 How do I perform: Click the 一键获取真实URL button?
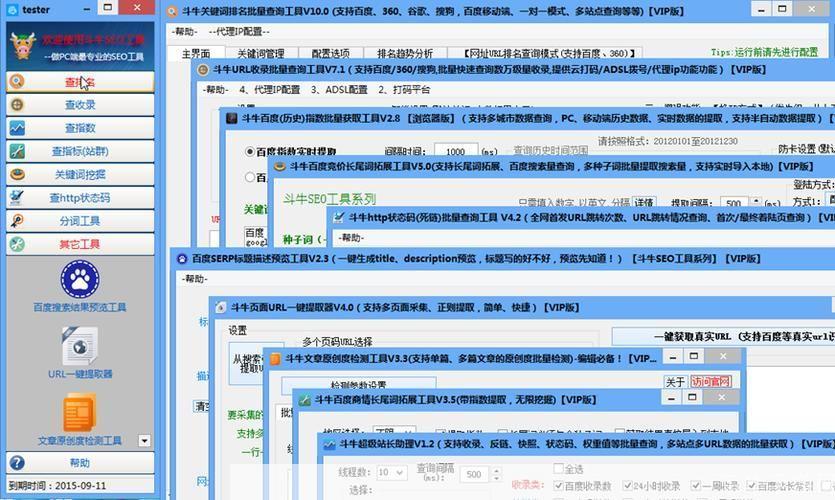723,337
